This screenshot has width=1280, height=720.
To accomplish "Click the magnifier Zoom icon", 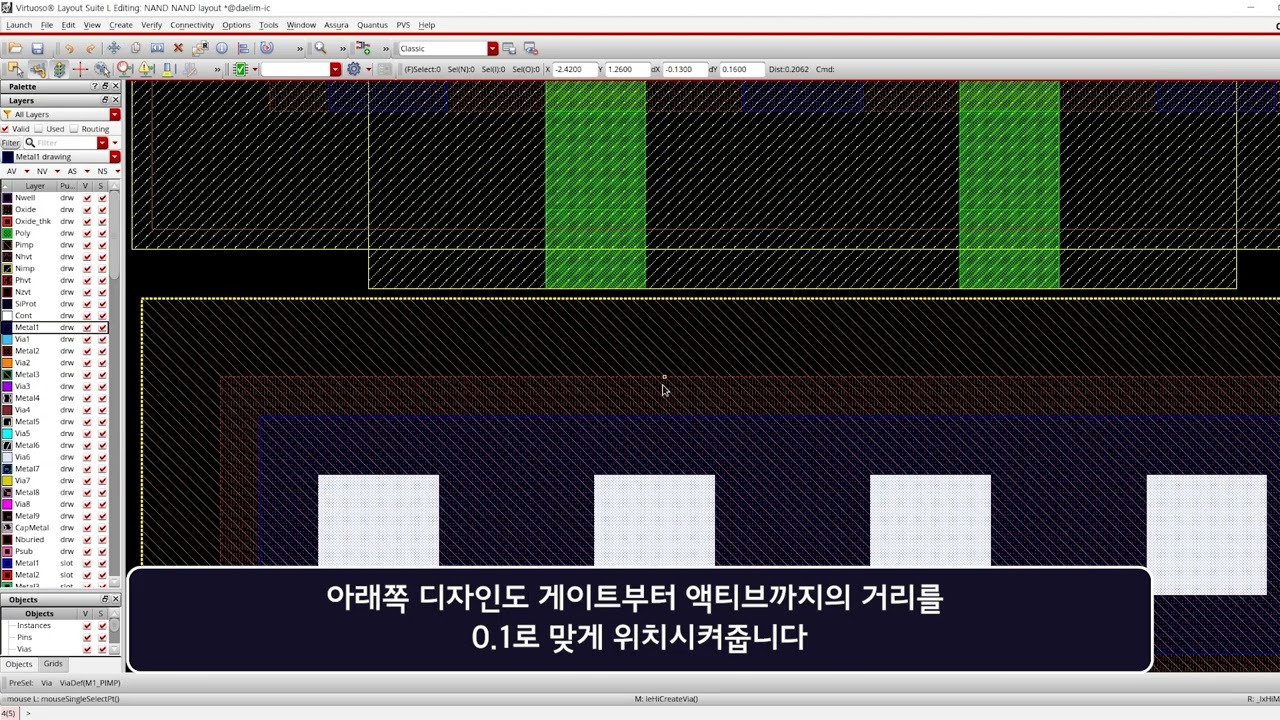I will [x=320, y=48].
